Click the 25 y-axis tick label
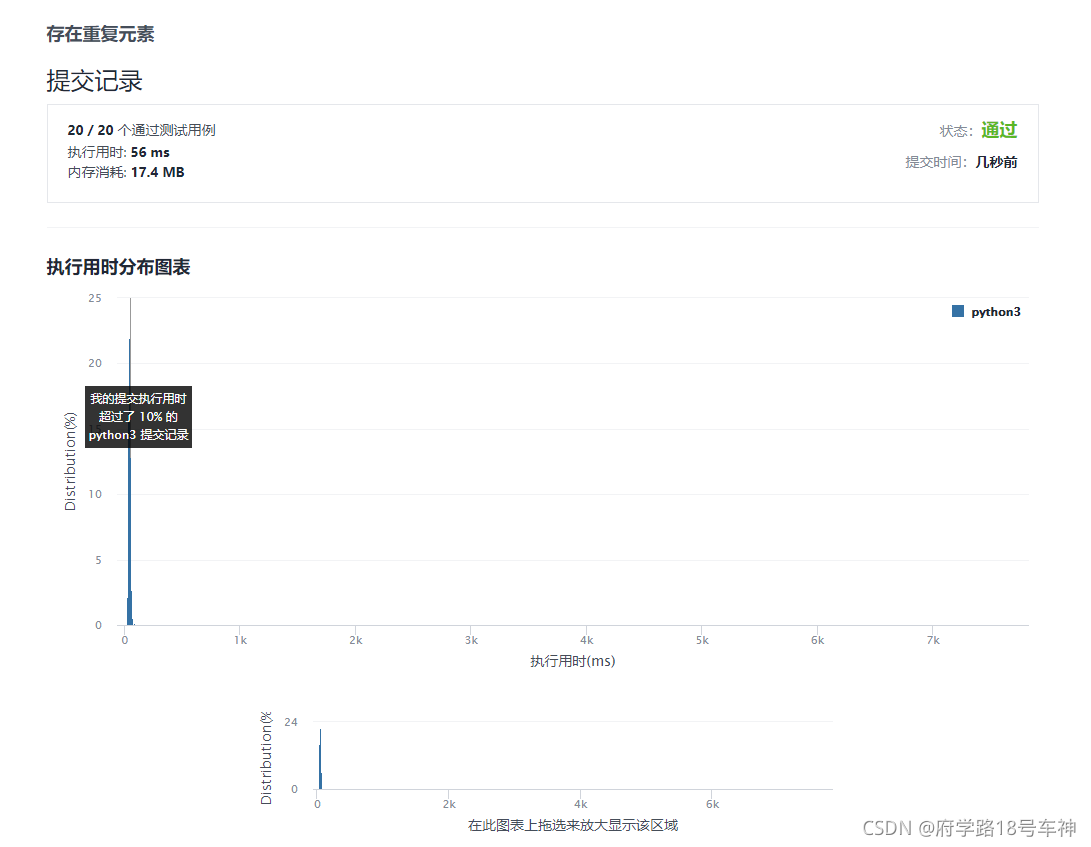Viewport: 1091px width, 847px height. tap(95, 298)
